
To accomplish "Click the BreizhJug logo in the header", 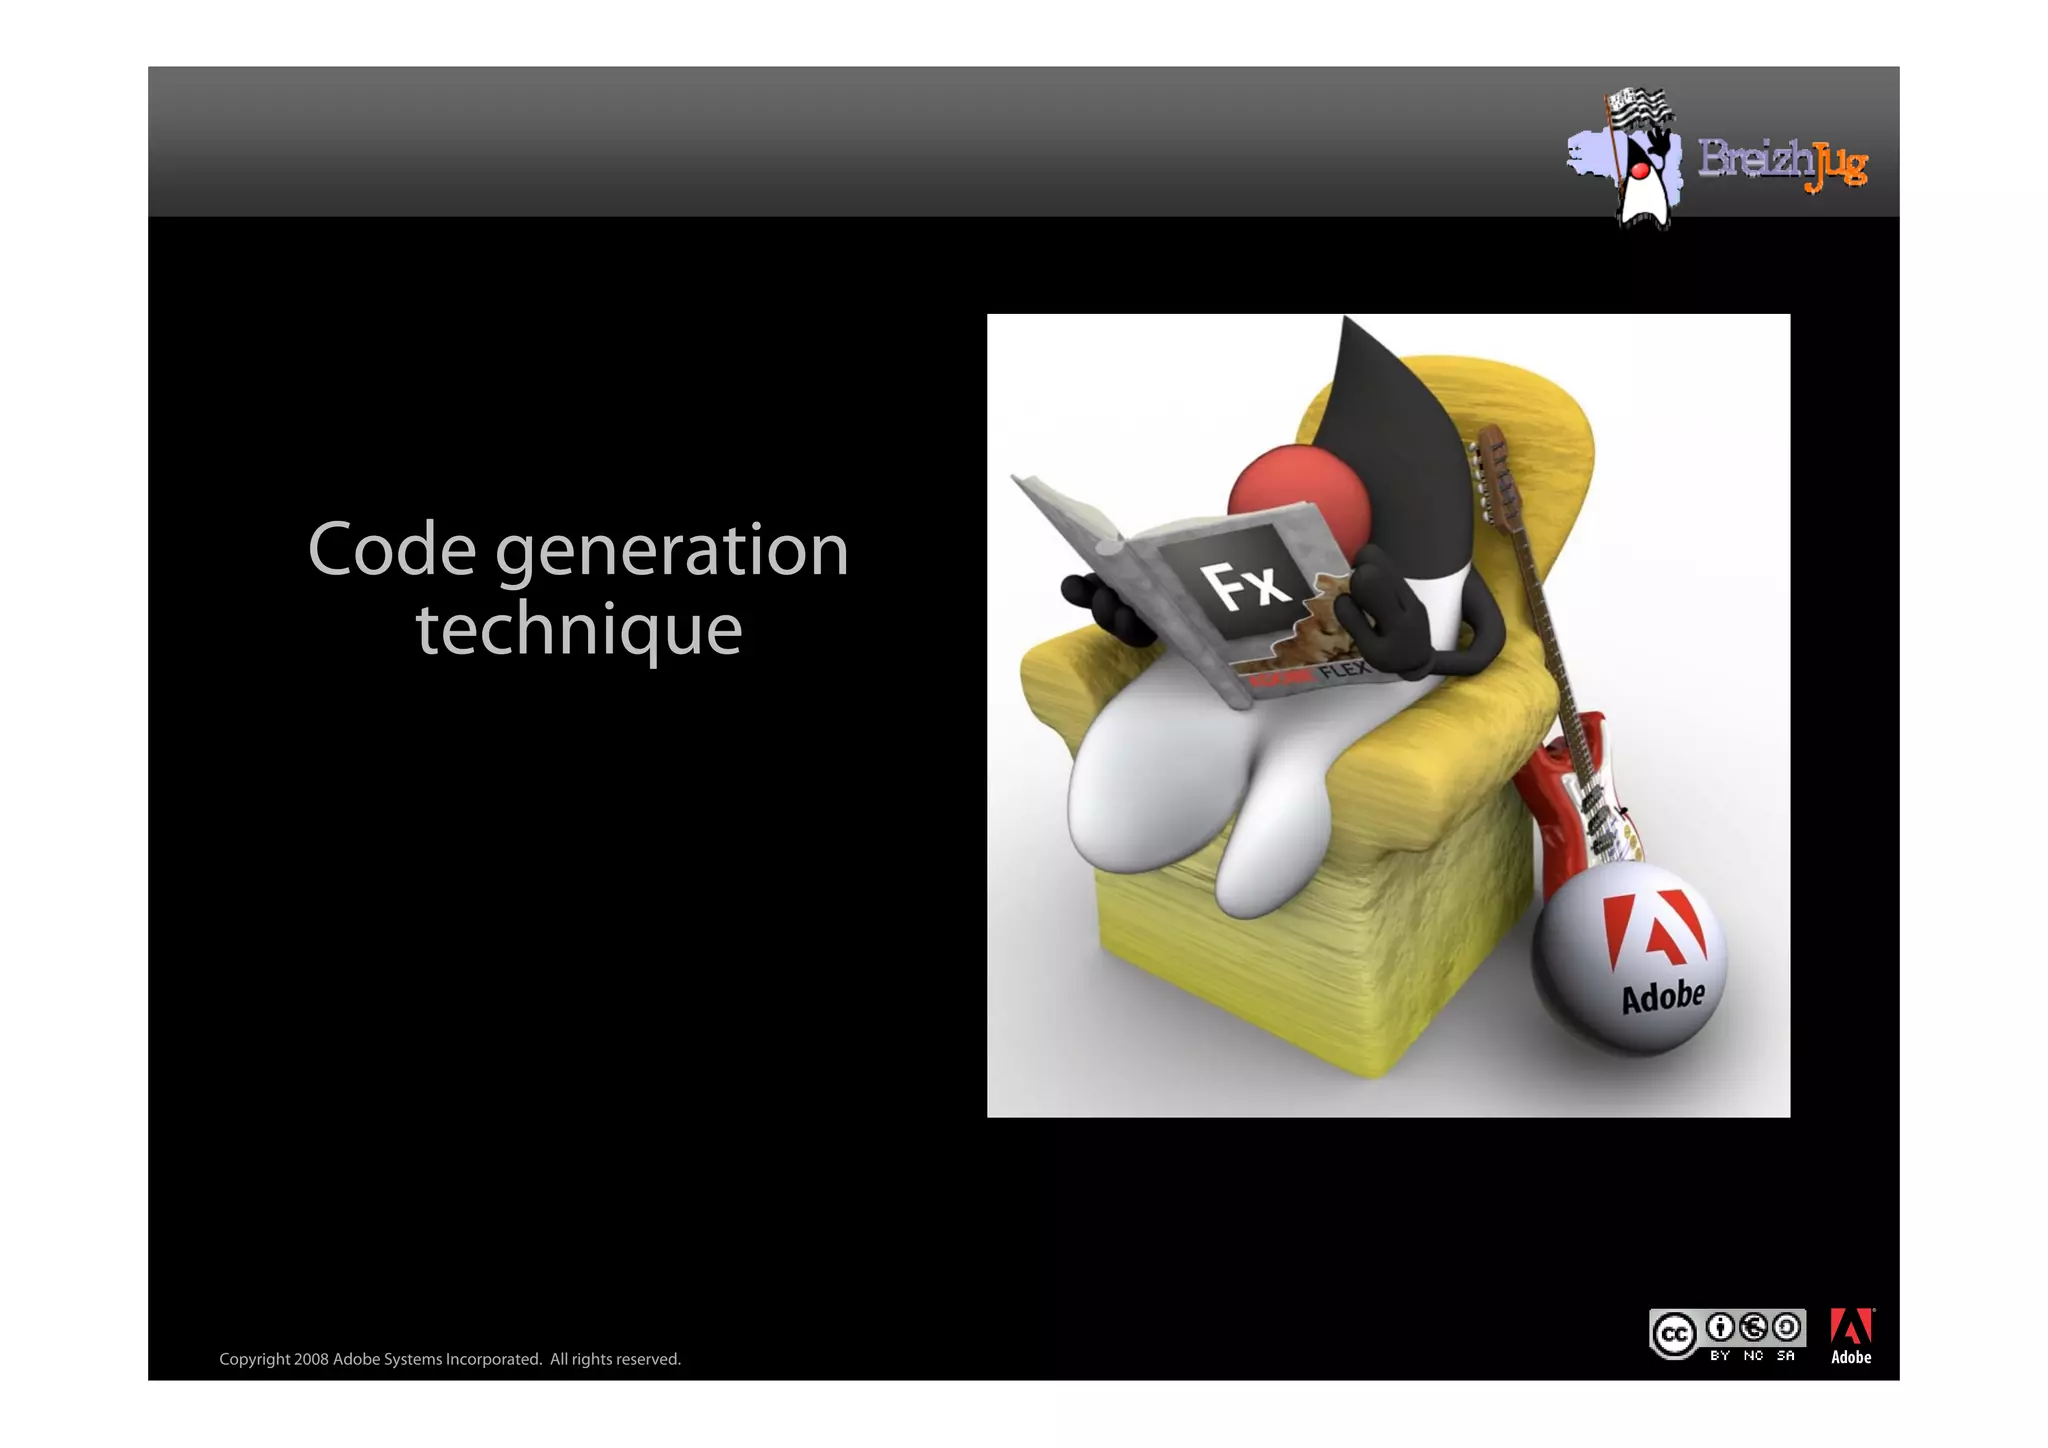I will point(1717,158).
